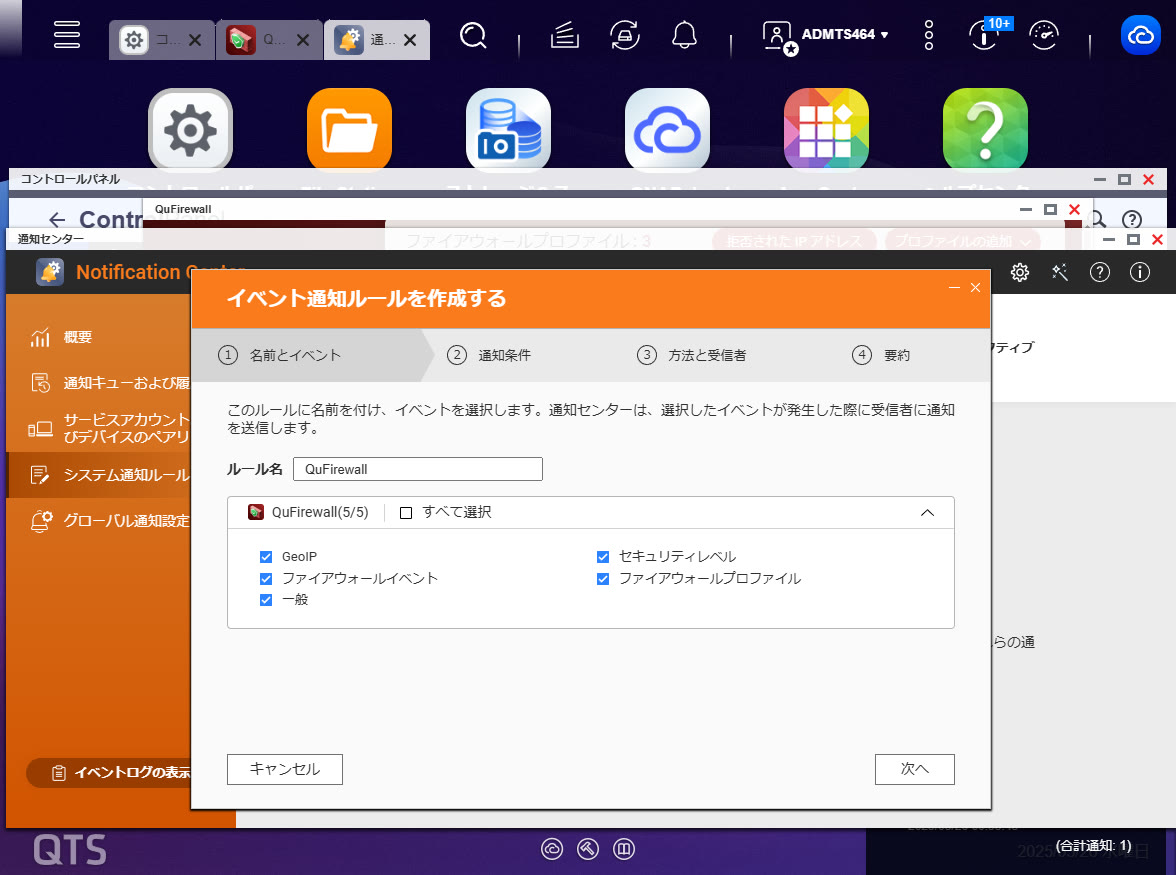Select step 3 方法と受信者 in the wizard
Image resolution: width=1176 pixels, height=875 pixels.
tap(692, 355)
